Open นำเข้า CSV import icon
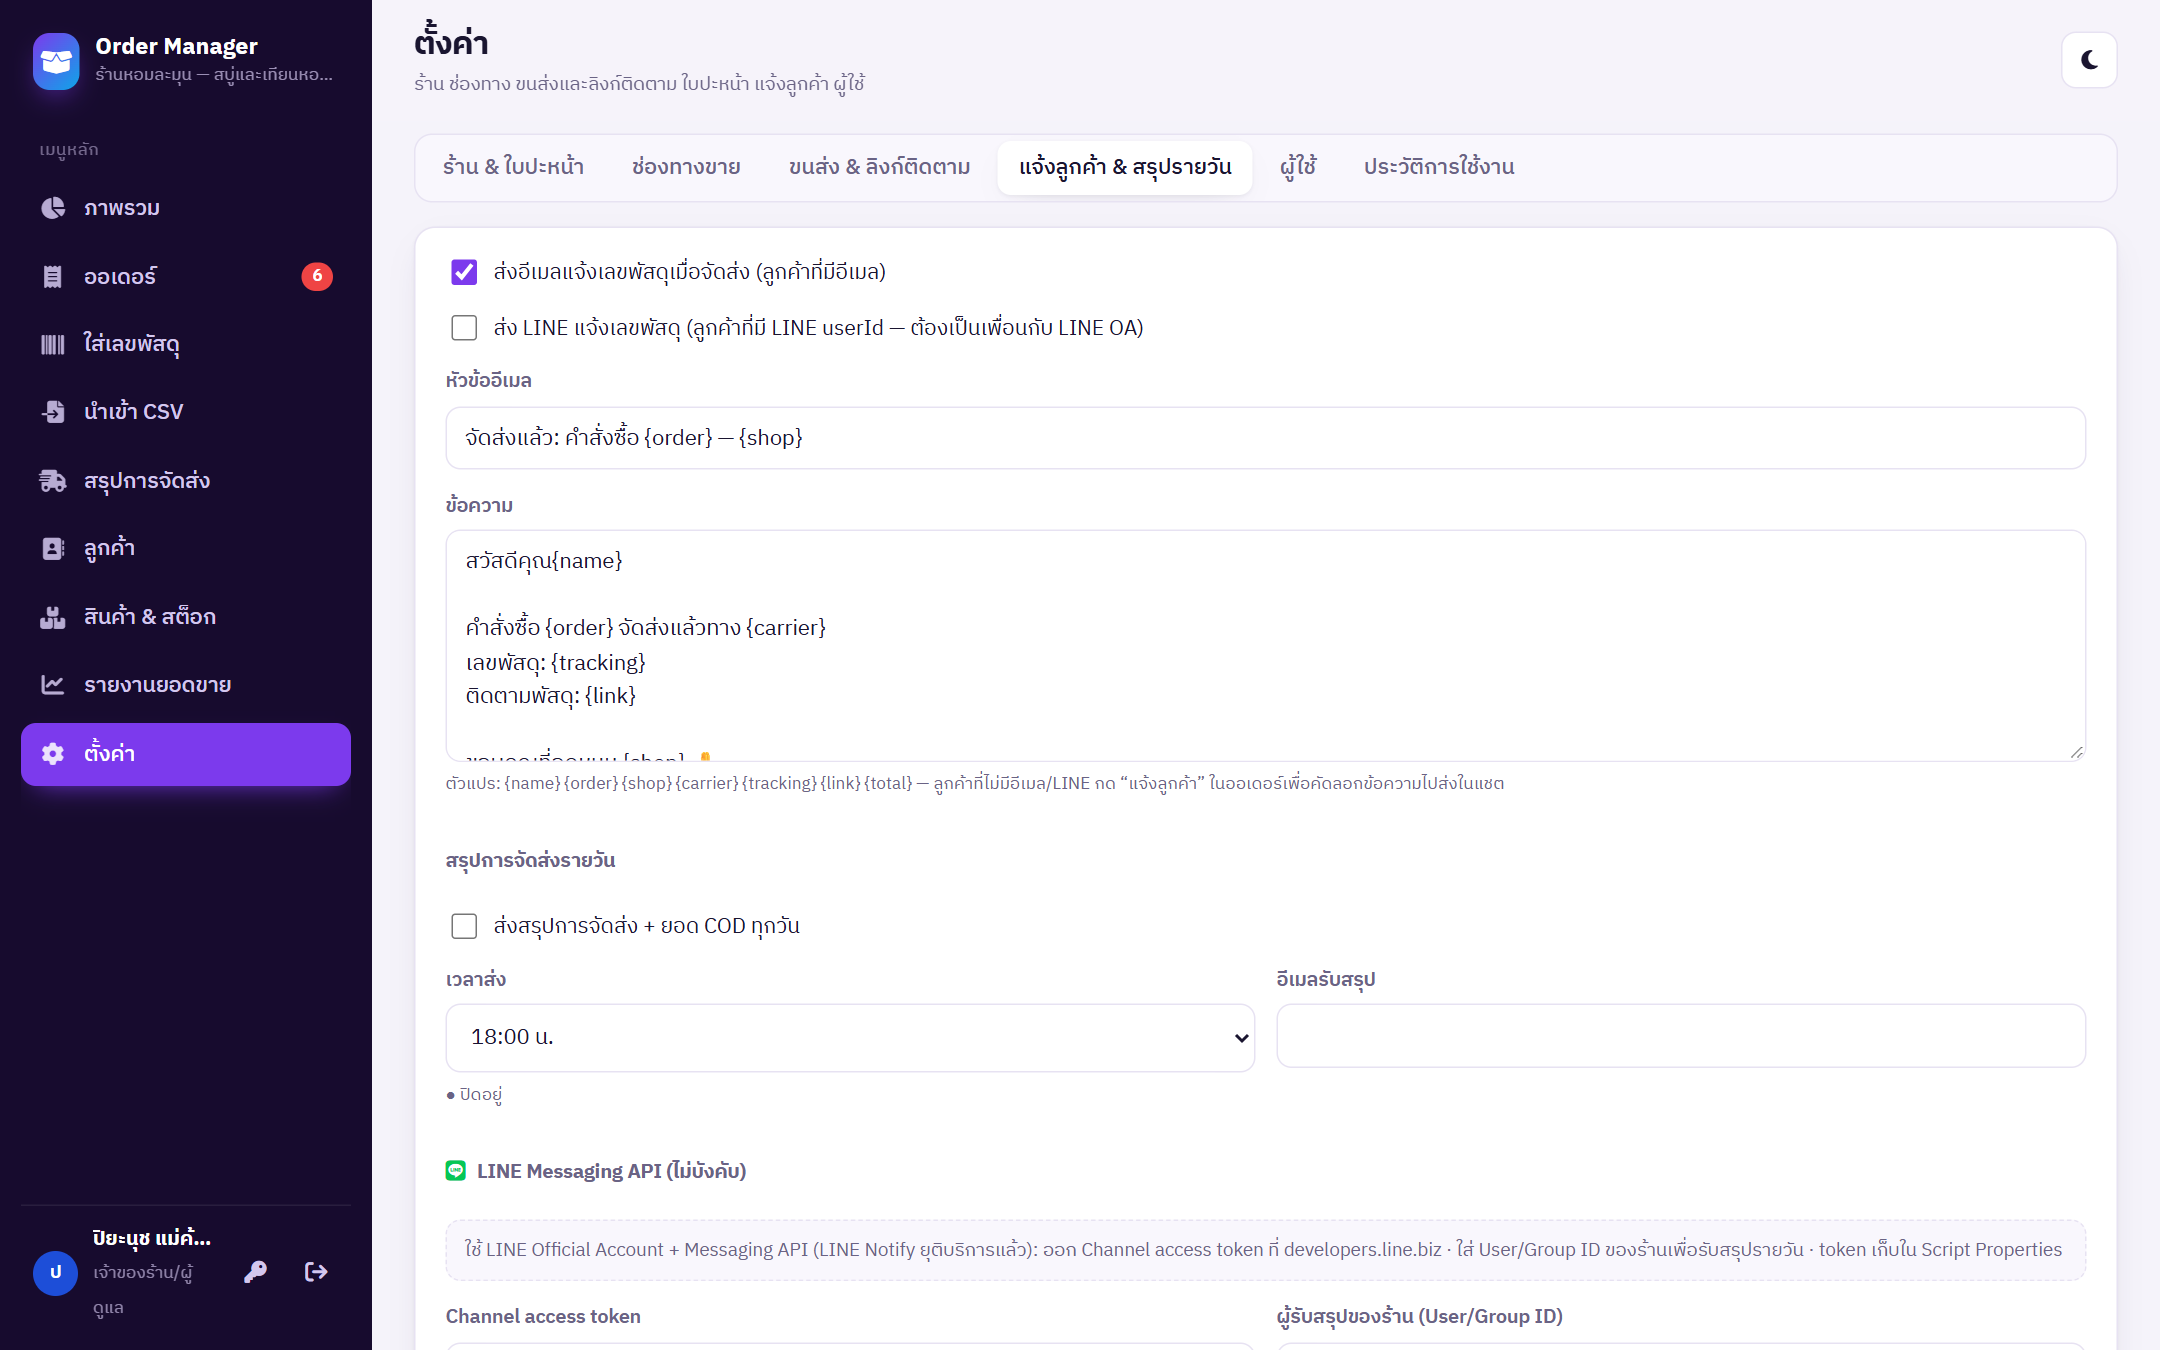Image resolution: width=2160 pixels, height=1350 pixels. pyautogui.click(x=53, y=412)
